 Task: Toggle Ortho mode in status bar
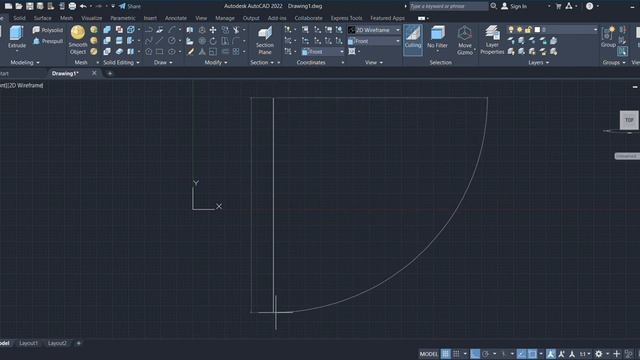pyautogui.click(x=475, y=354)
